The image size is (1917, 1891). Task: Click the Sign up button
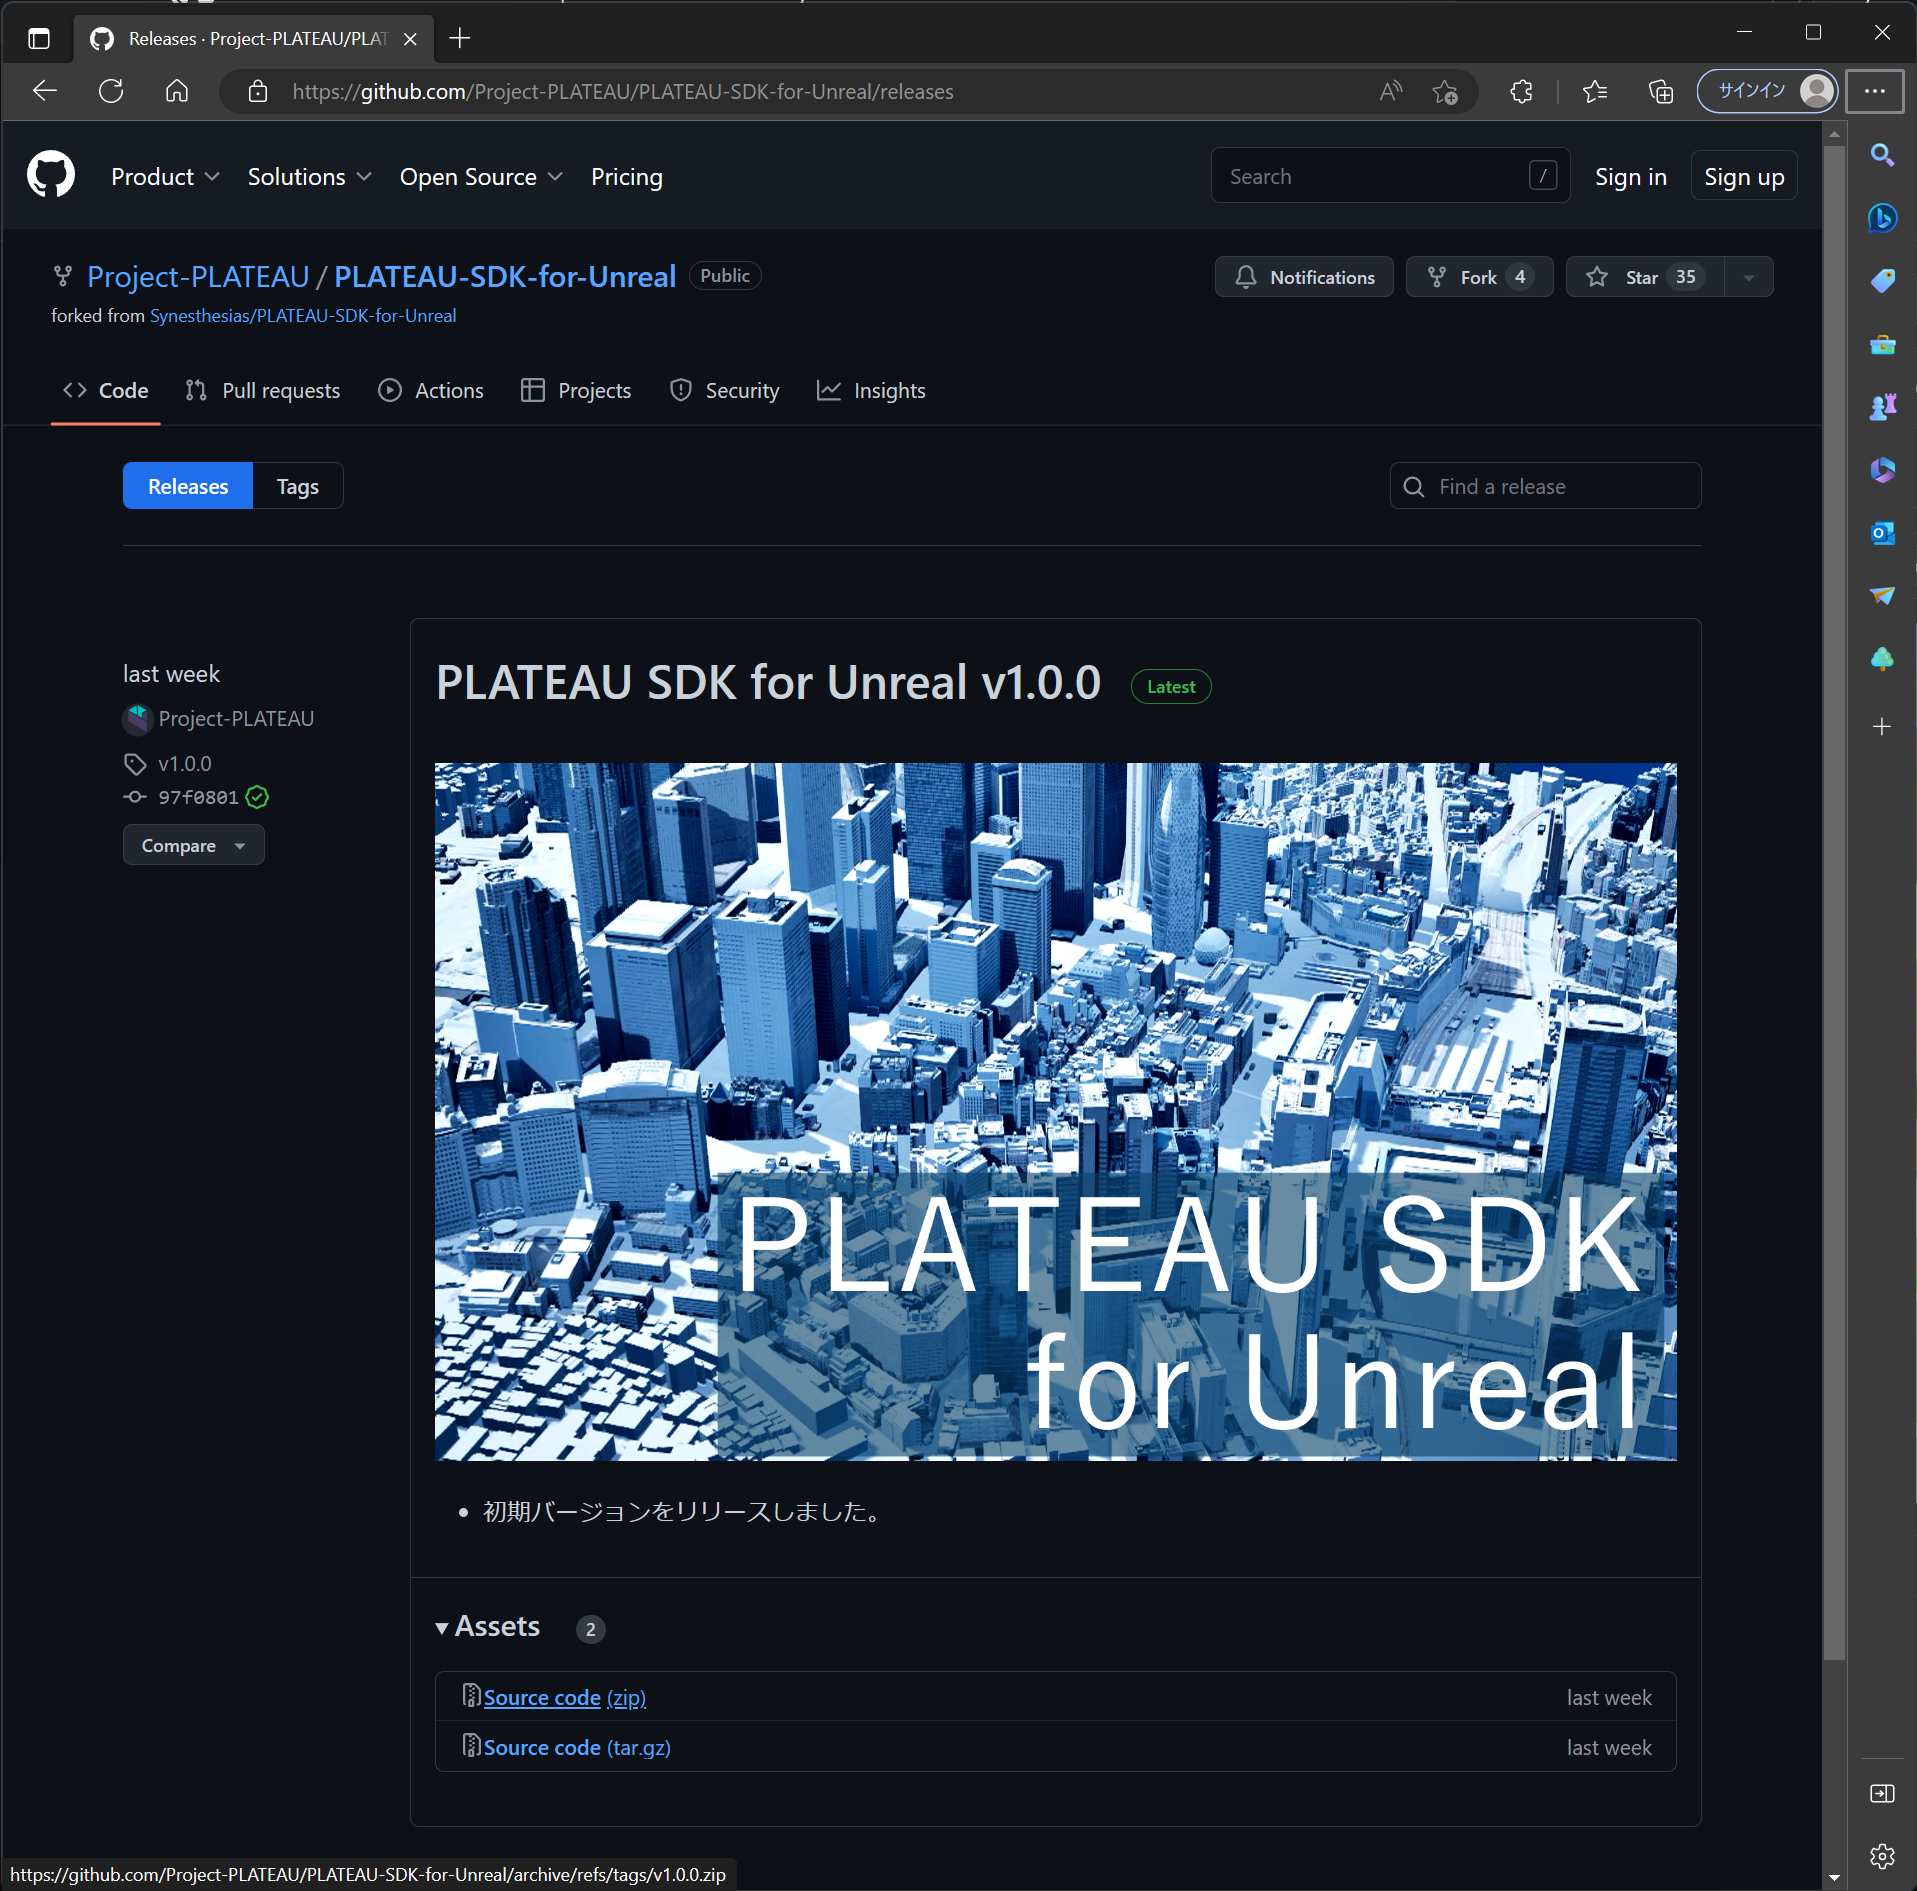click(x=1743, y=175)
